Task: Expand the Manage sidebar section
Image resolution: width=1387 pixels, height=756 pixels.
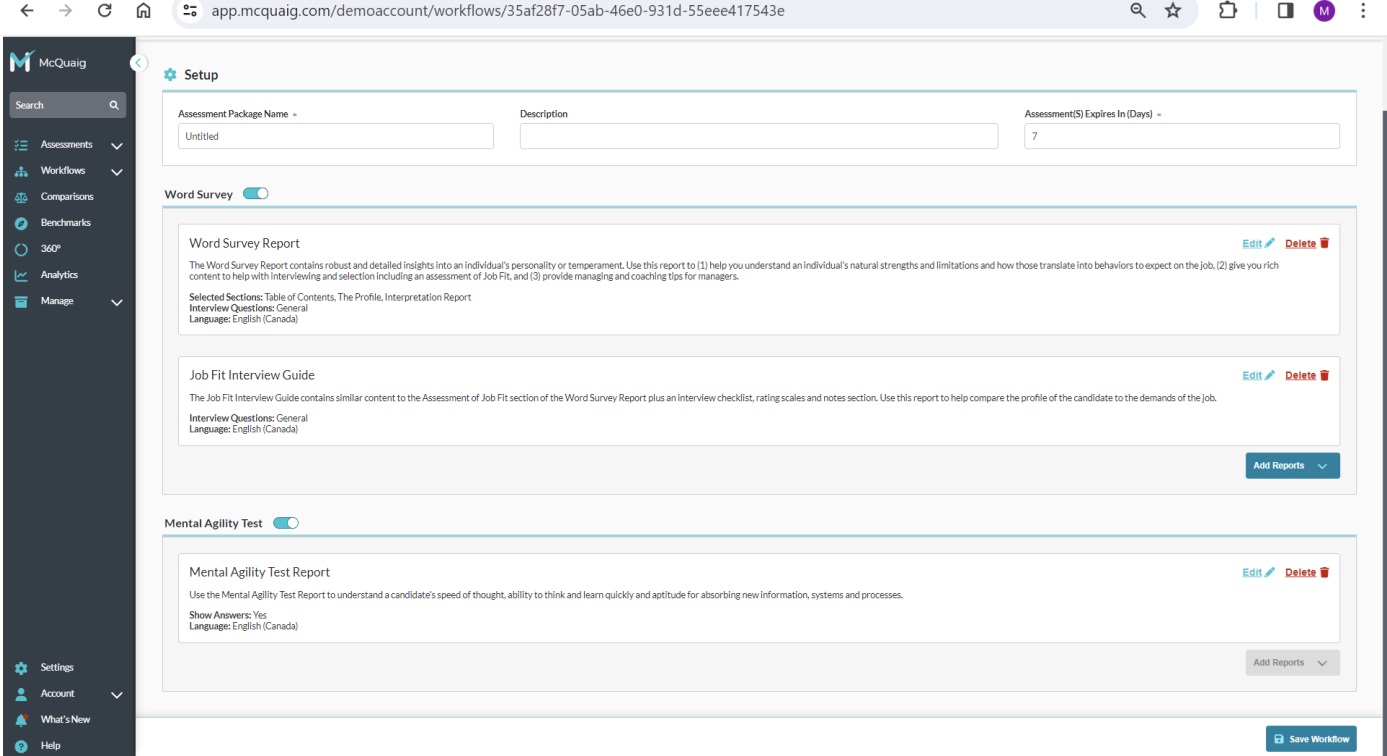Action: coord(116,302)
